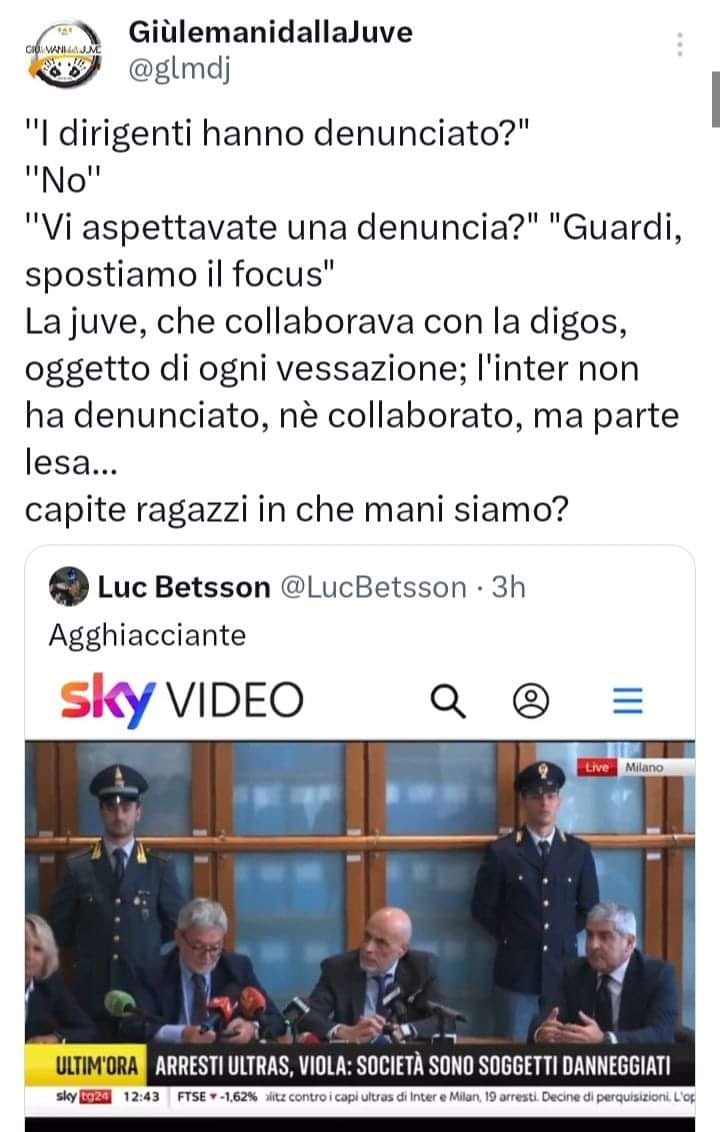The height and width of the screenshot is (1132, 720).
Task: Open the Sky hamburger menu
Action: pos(628,700)
